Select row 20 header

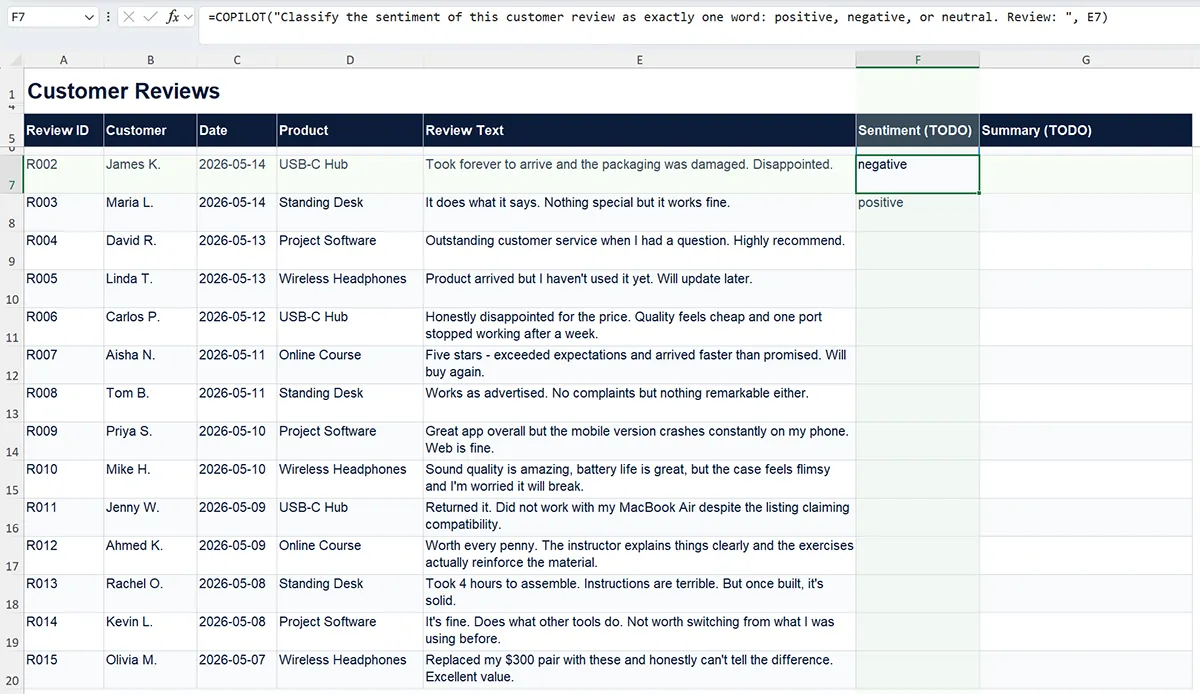[x=11, y=671]
